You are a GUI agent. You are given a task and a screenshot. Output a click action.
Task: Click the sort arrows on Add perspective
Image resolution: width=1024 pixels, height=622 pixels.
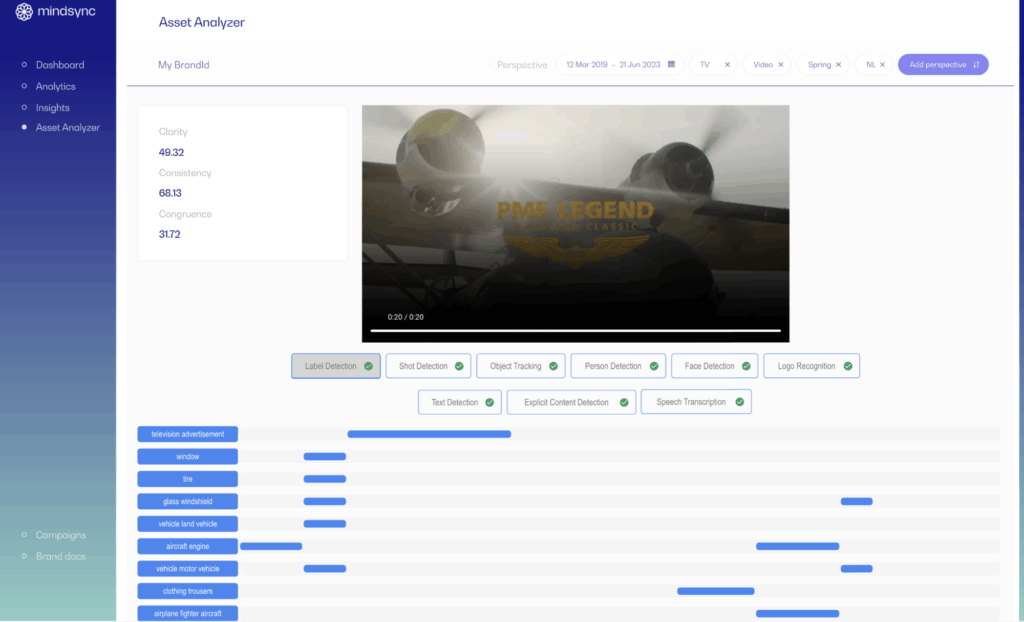coord(976,65)
